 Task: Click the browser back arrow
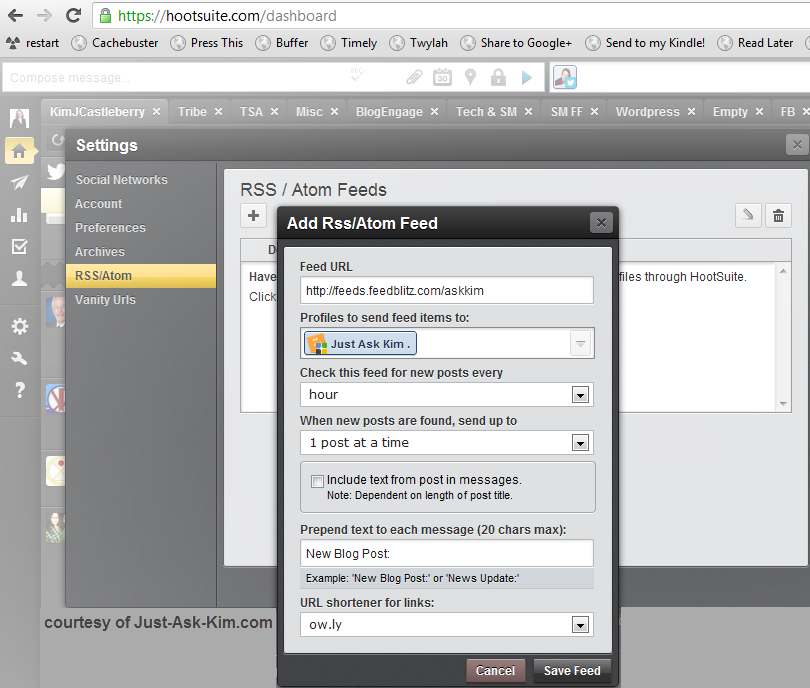click(15, 15)
